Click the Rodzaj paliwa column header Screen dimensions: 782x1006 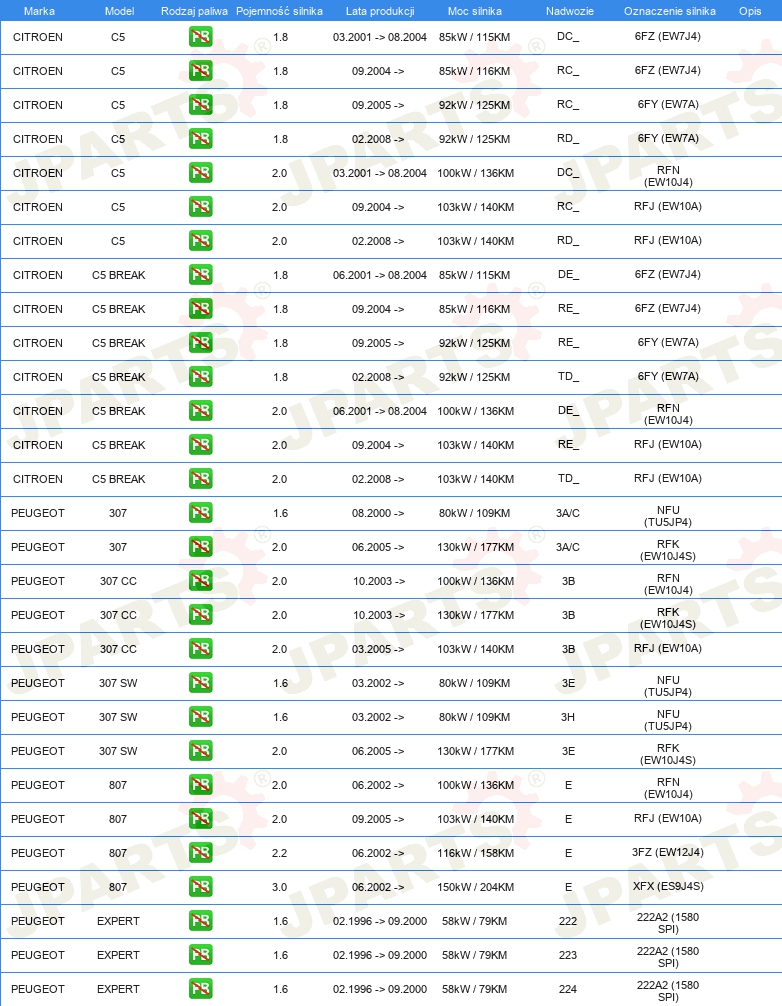point(194,11)
